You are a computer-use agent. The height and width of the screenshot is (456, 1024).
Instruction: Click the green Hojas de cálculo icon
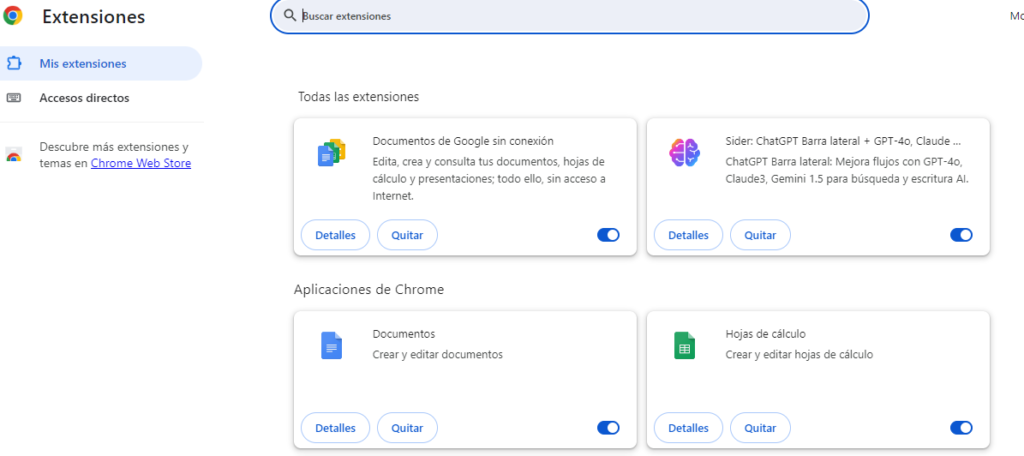click(x=684, y=345)
